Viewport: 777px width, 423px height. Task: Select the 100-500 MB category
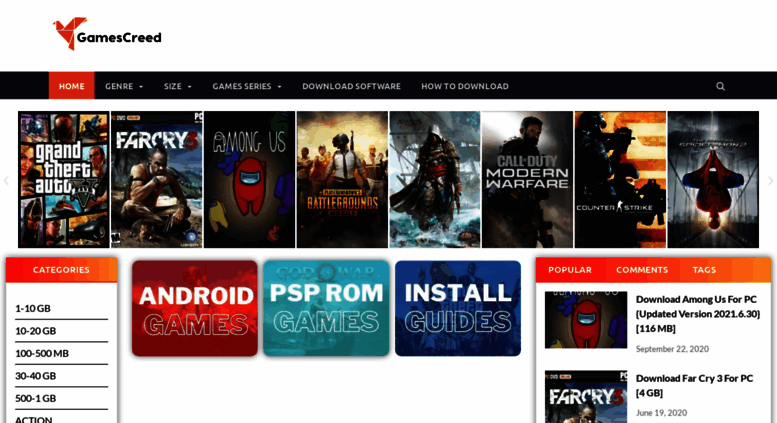click(42, 353)
